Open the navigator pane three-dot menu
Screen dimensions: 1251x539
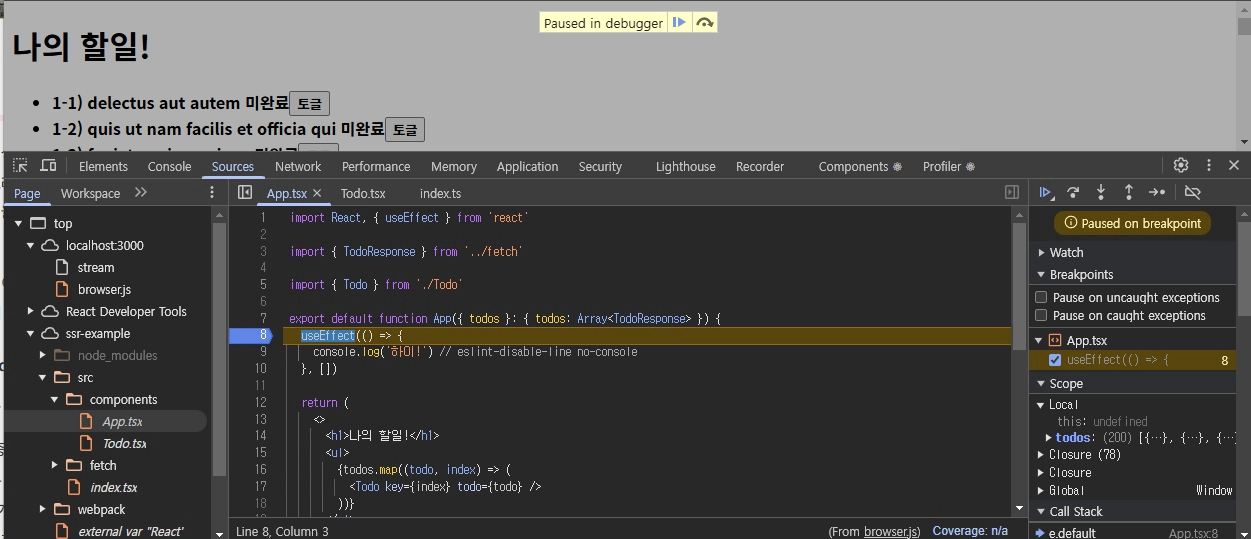(212, 192)
